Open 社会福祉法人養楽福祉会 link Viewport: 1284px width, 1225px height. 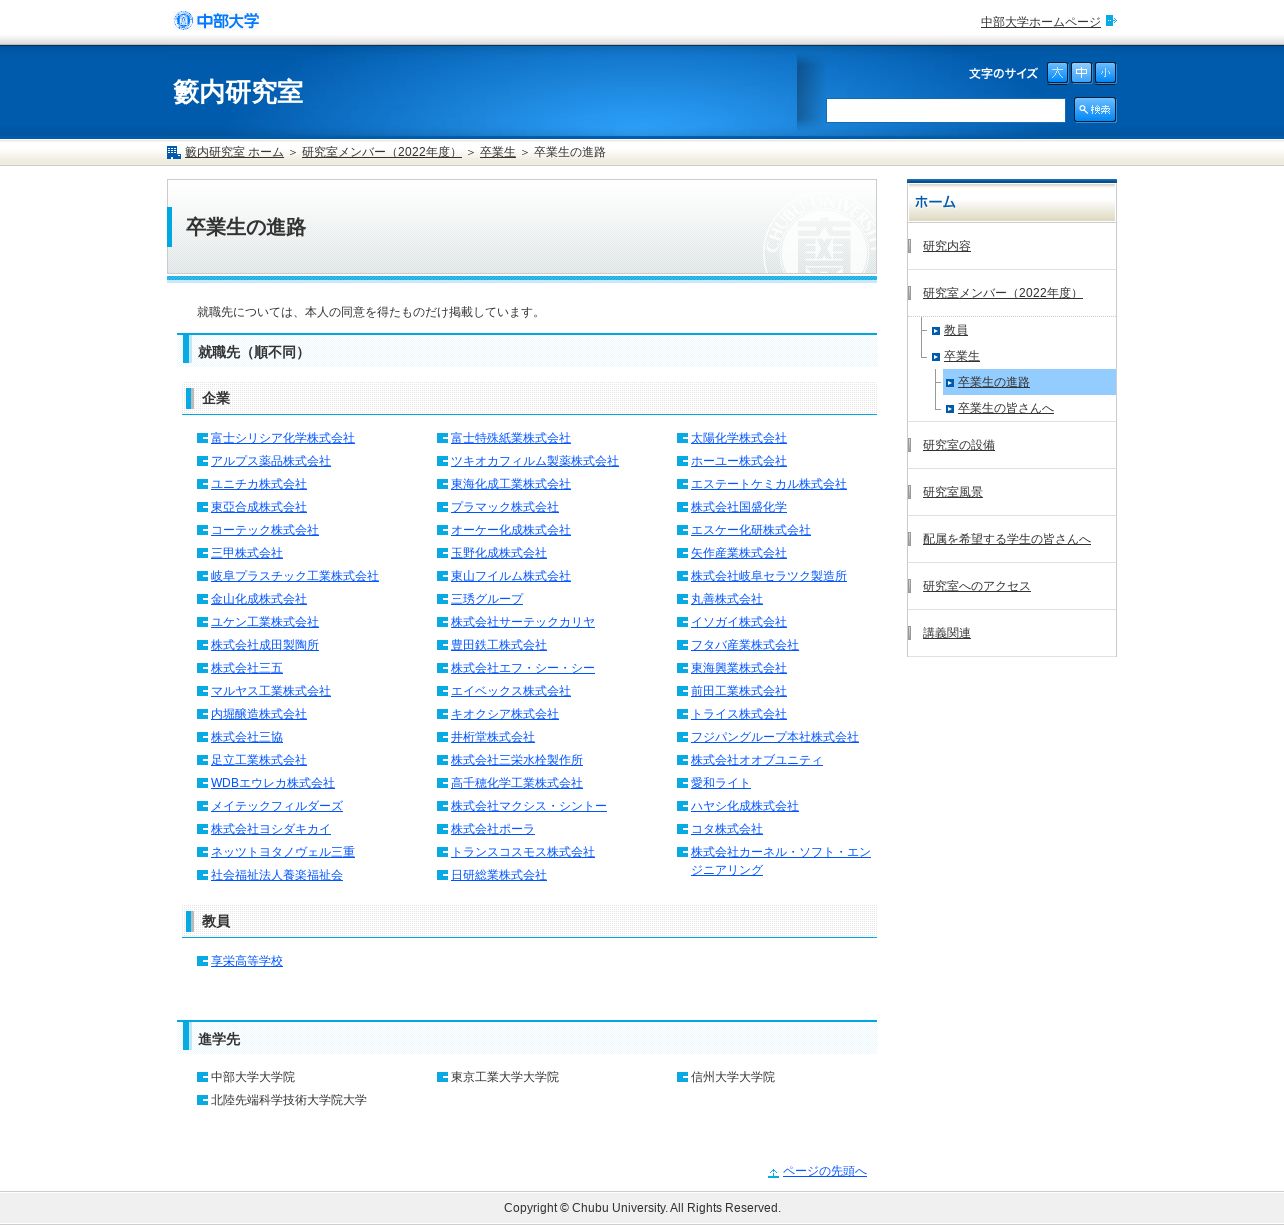(277, 875)
